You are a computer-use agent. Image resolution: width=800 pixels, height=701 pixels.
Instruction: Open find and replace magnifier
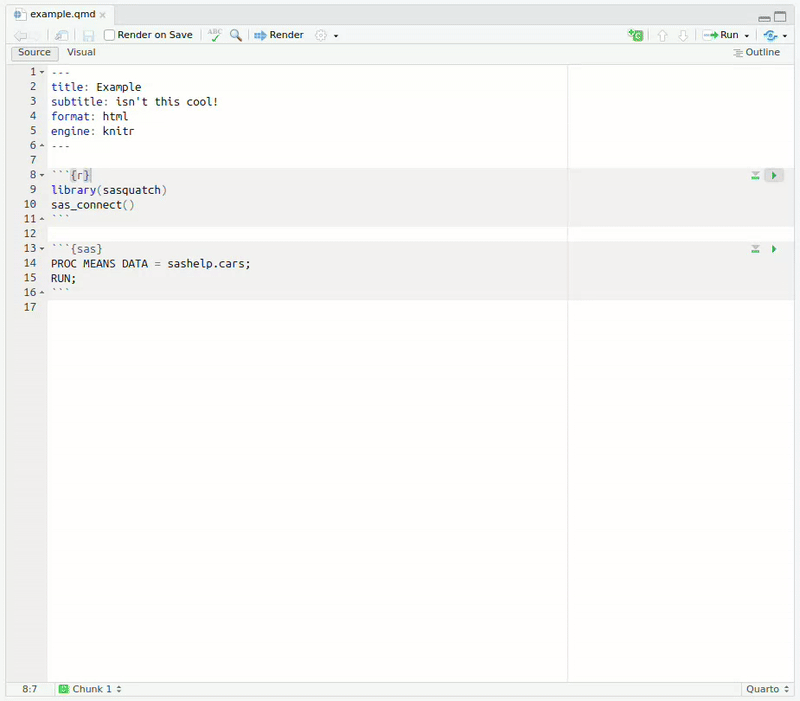236,35
